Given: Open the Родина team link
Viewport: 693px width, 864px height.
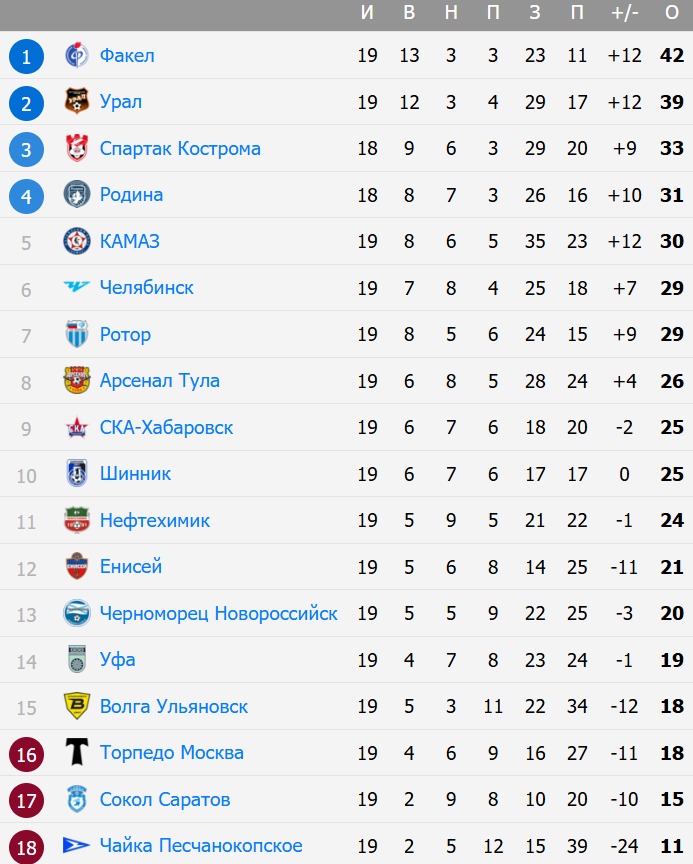Looking at the screenshot, I should coord(131,195).
